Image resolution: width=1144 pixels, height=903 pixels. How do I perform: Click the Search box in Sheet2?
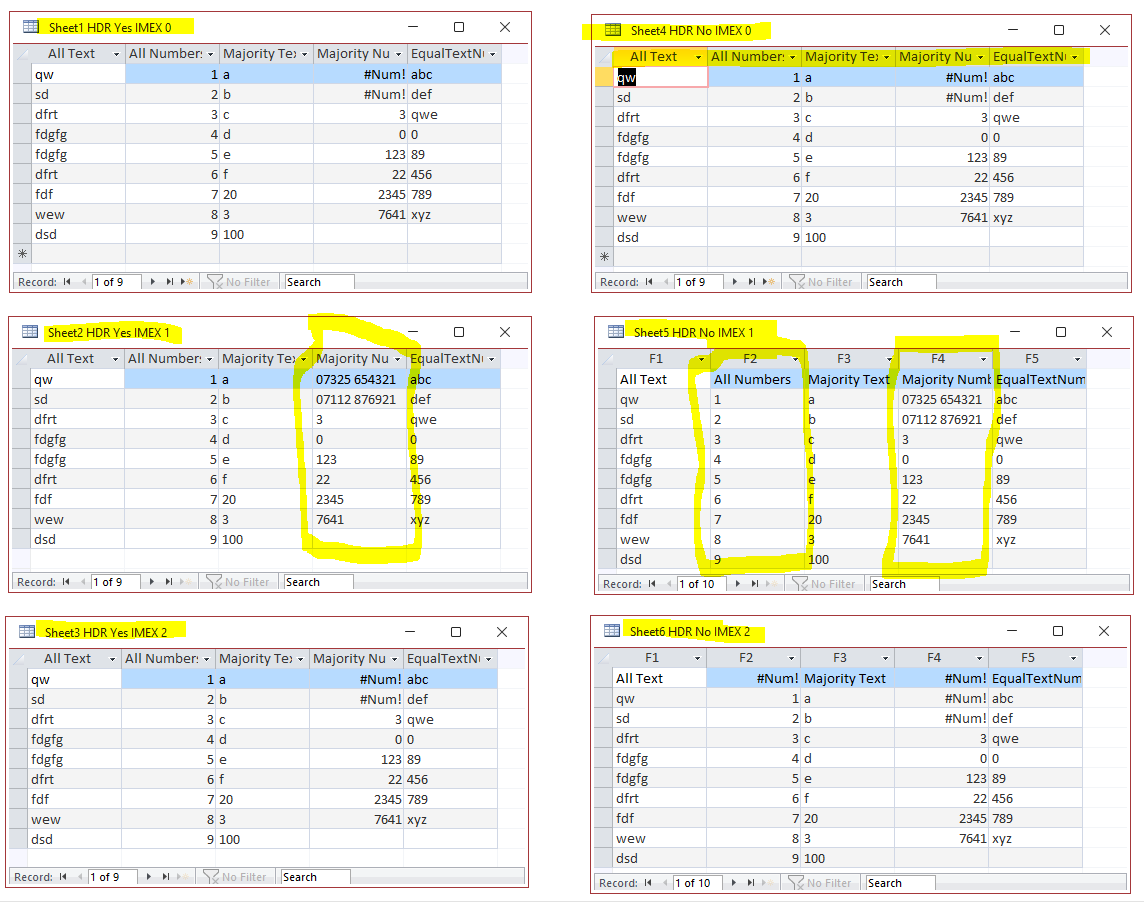tap(318, 582)
